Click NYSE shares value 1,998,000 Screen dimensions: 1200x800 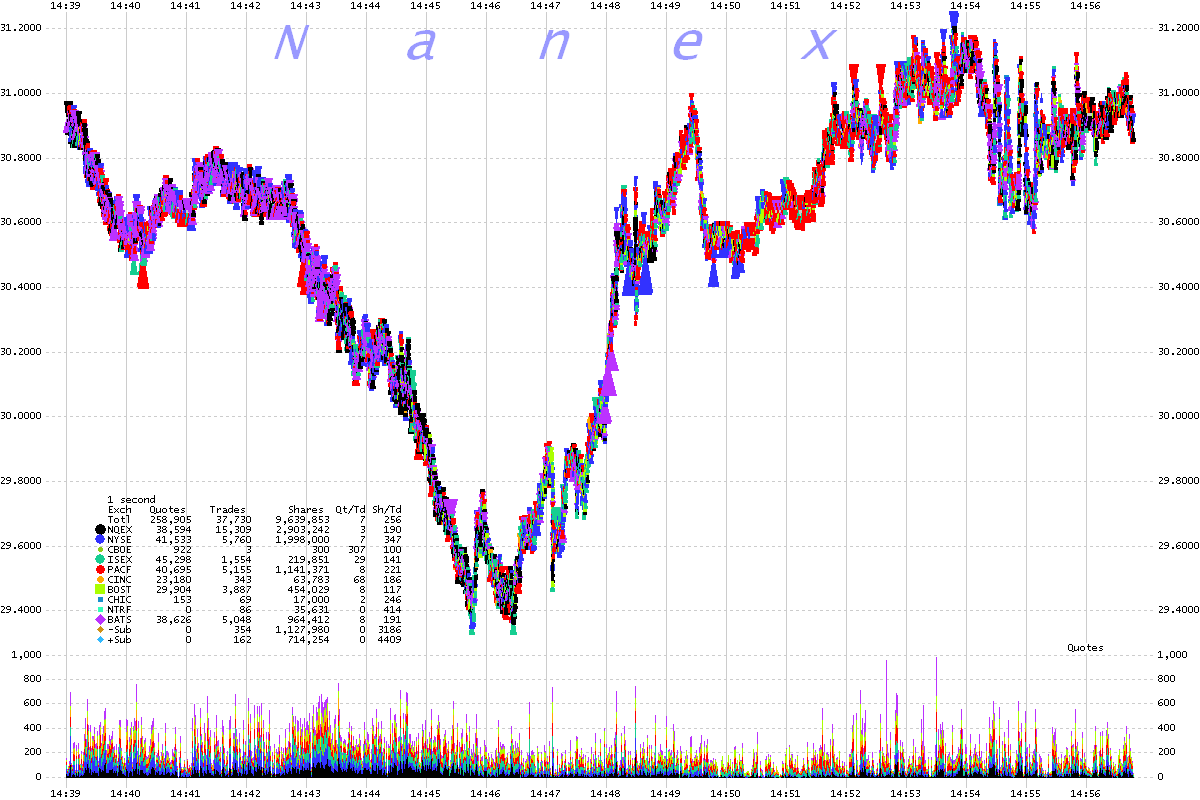click(x=302, y=539)
